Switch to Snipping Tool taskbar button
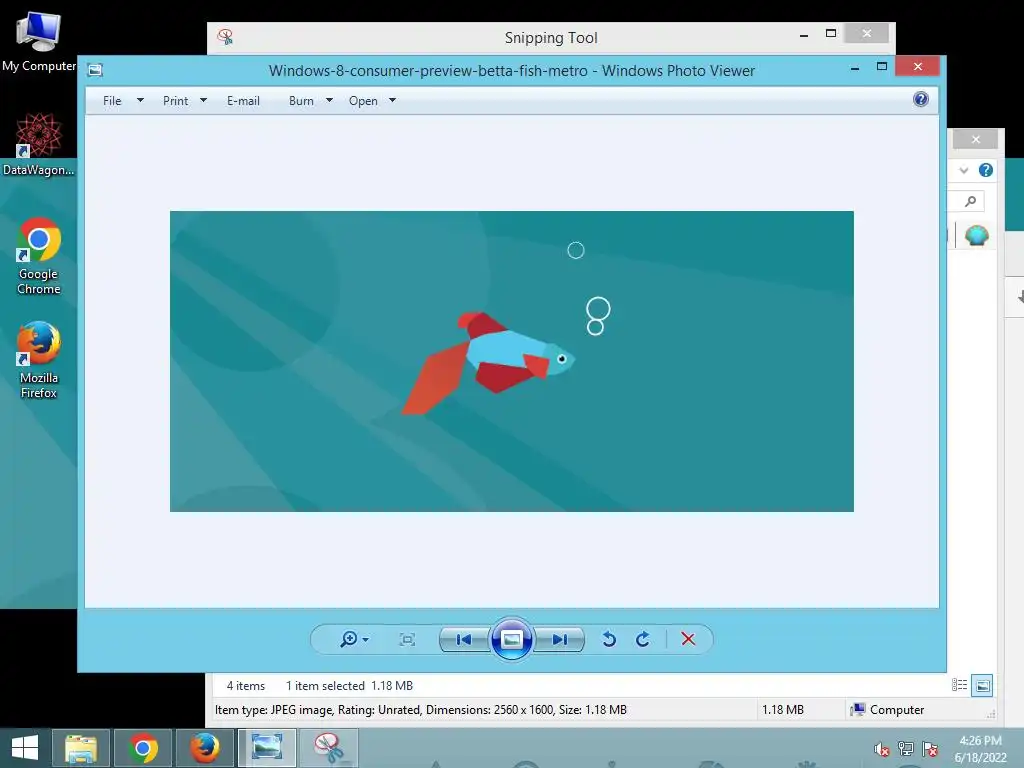1024x768 pixels. point(329,748)
